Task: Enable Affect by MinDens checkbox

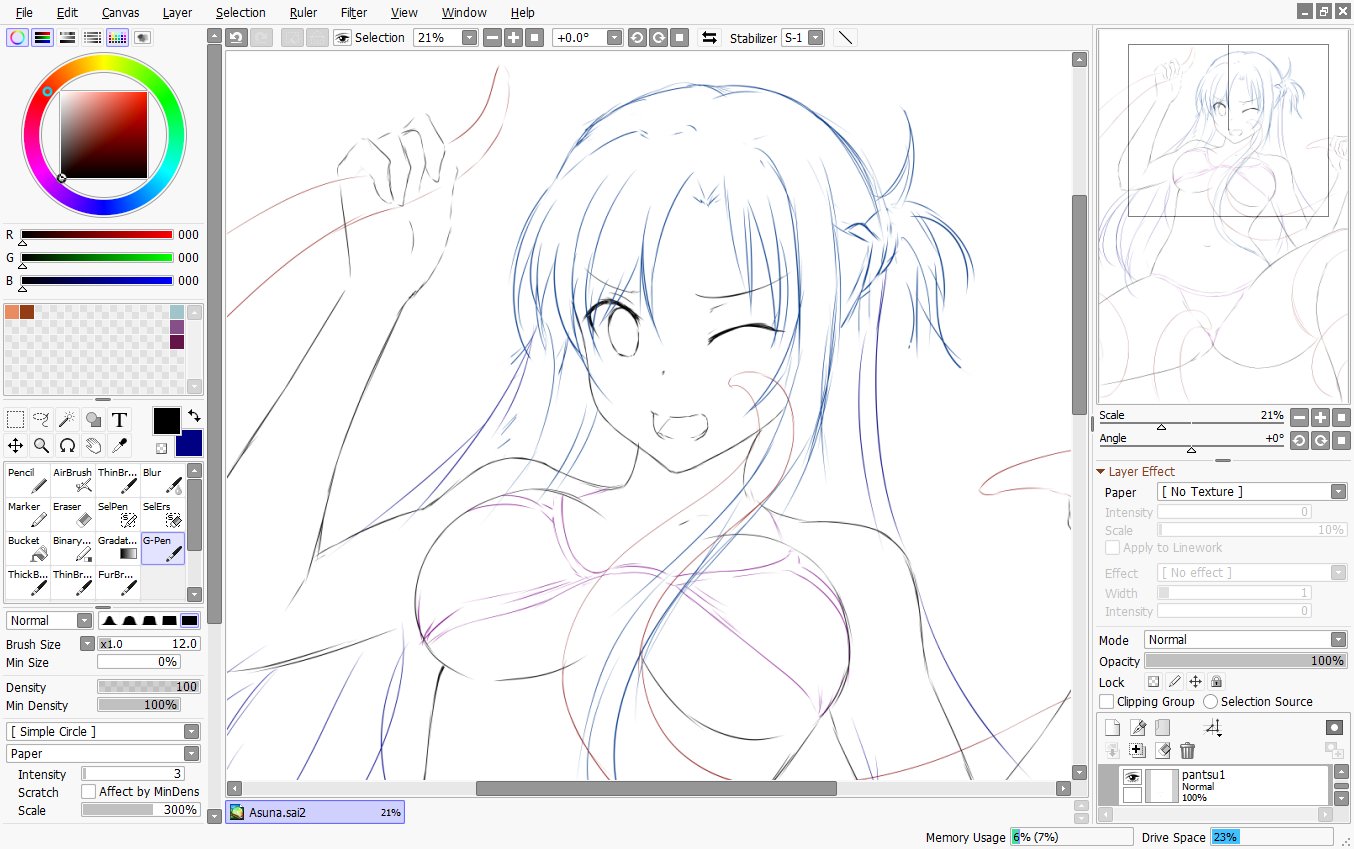Action: [x=88, y=791]
